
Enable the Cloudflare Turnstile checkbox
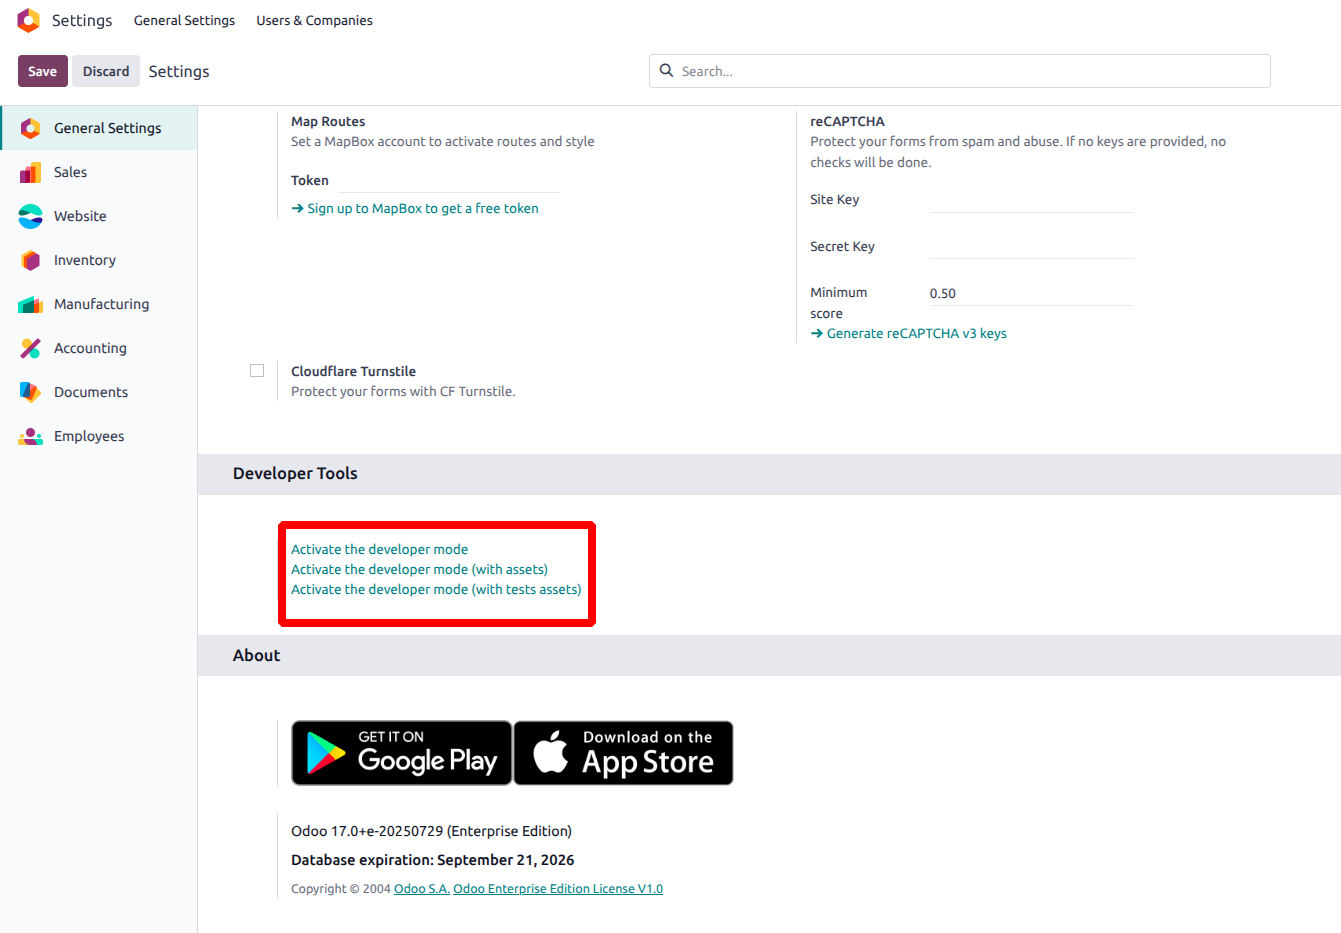(x=257, y=371)
